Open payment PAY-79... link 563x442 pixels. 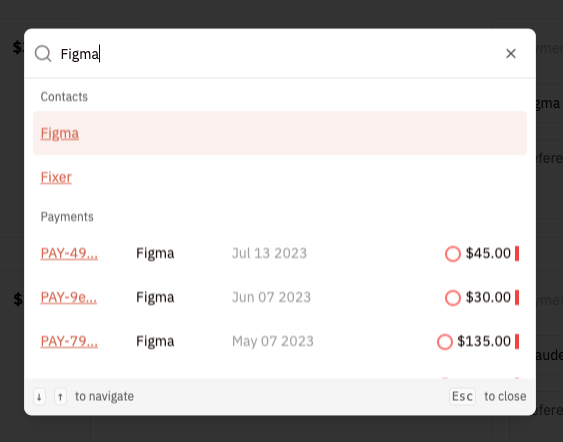69,341
